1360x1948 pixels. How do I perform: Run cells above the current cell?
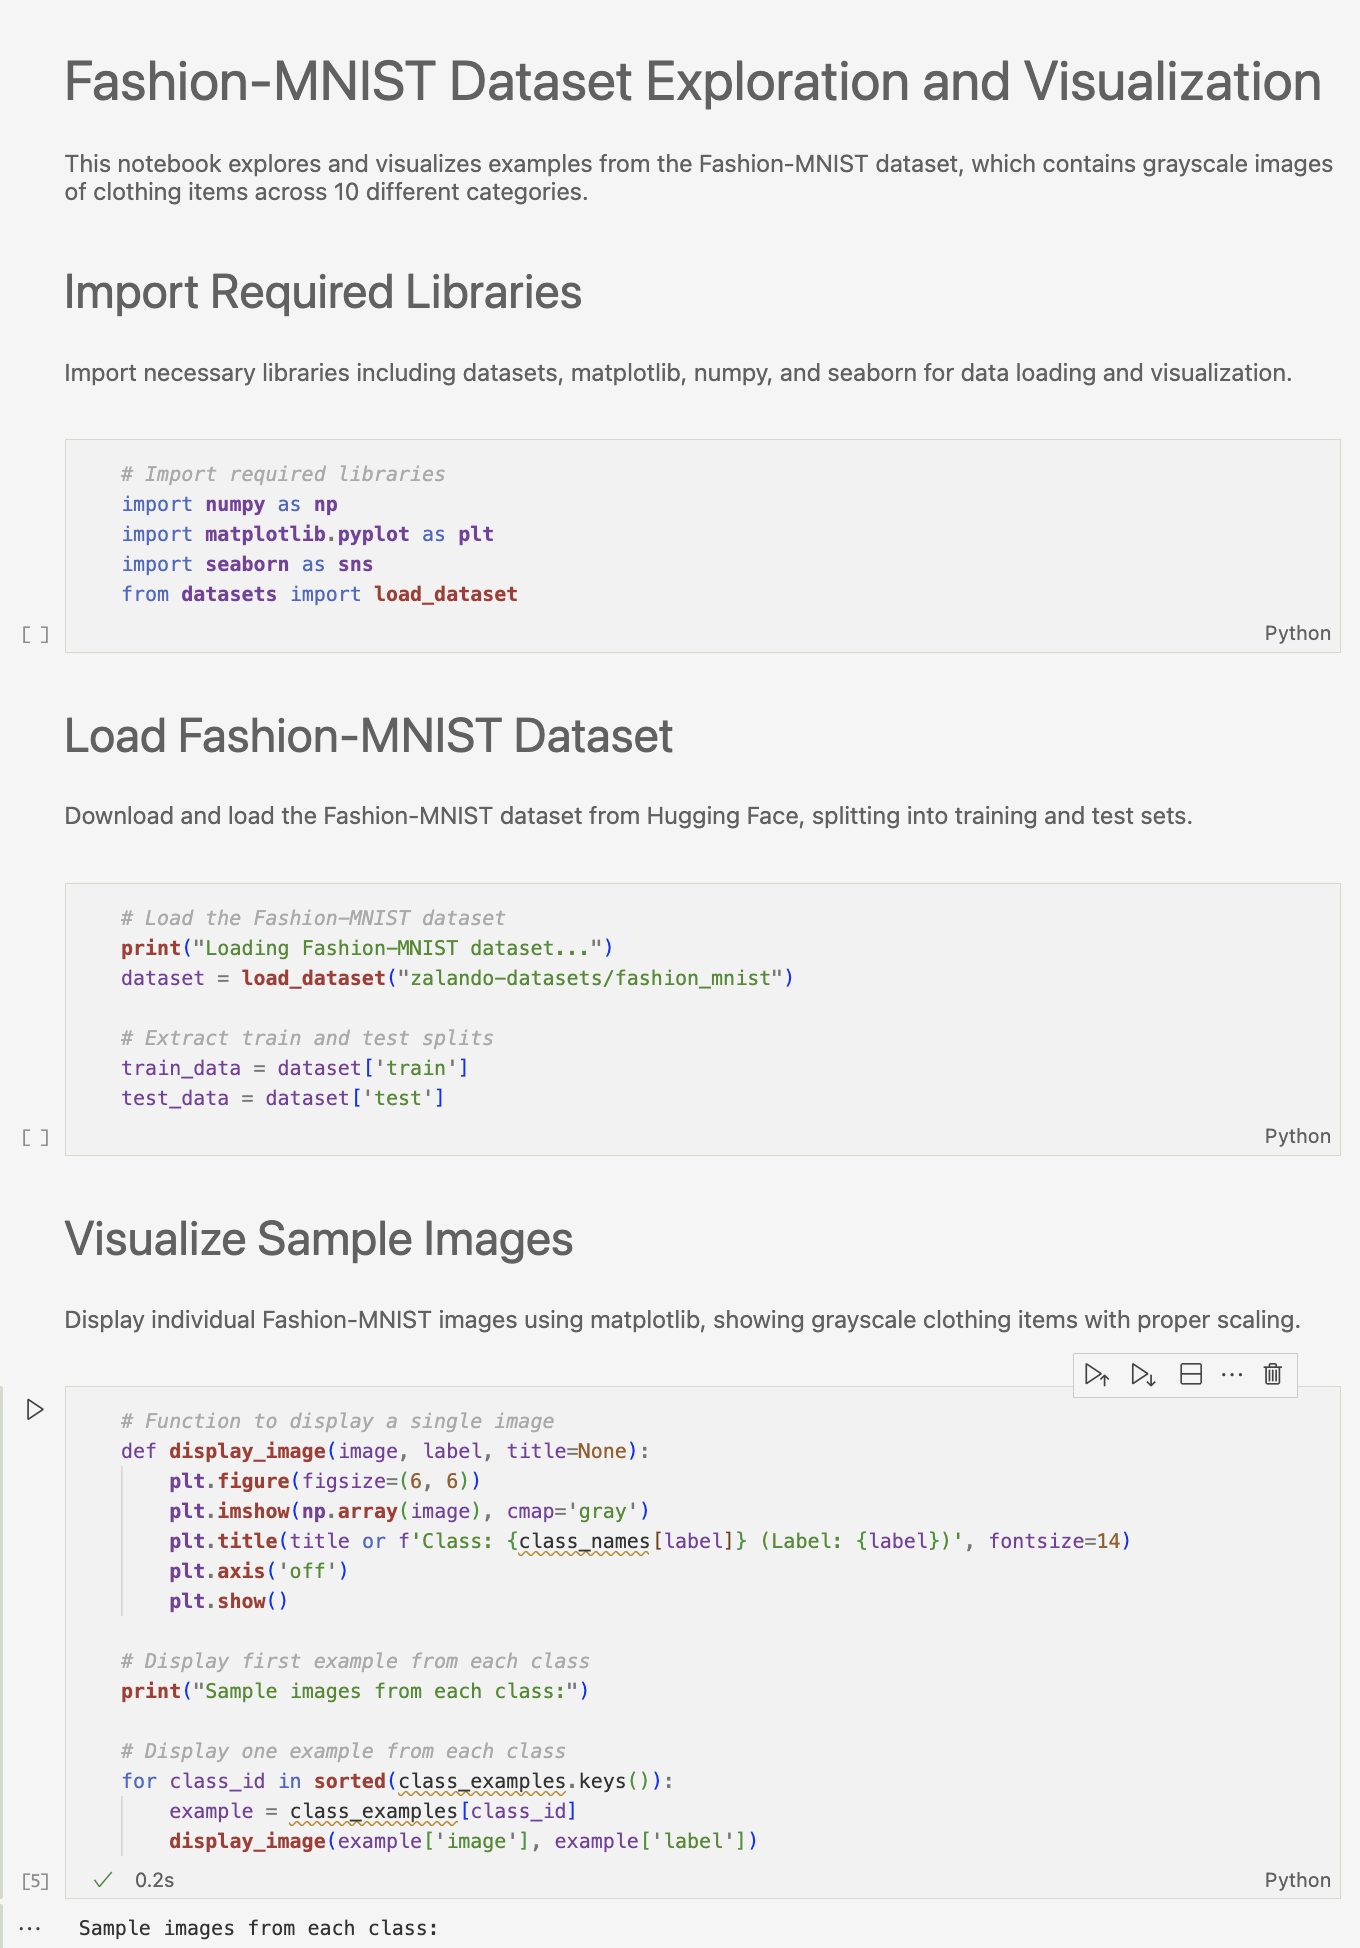1096,1375
